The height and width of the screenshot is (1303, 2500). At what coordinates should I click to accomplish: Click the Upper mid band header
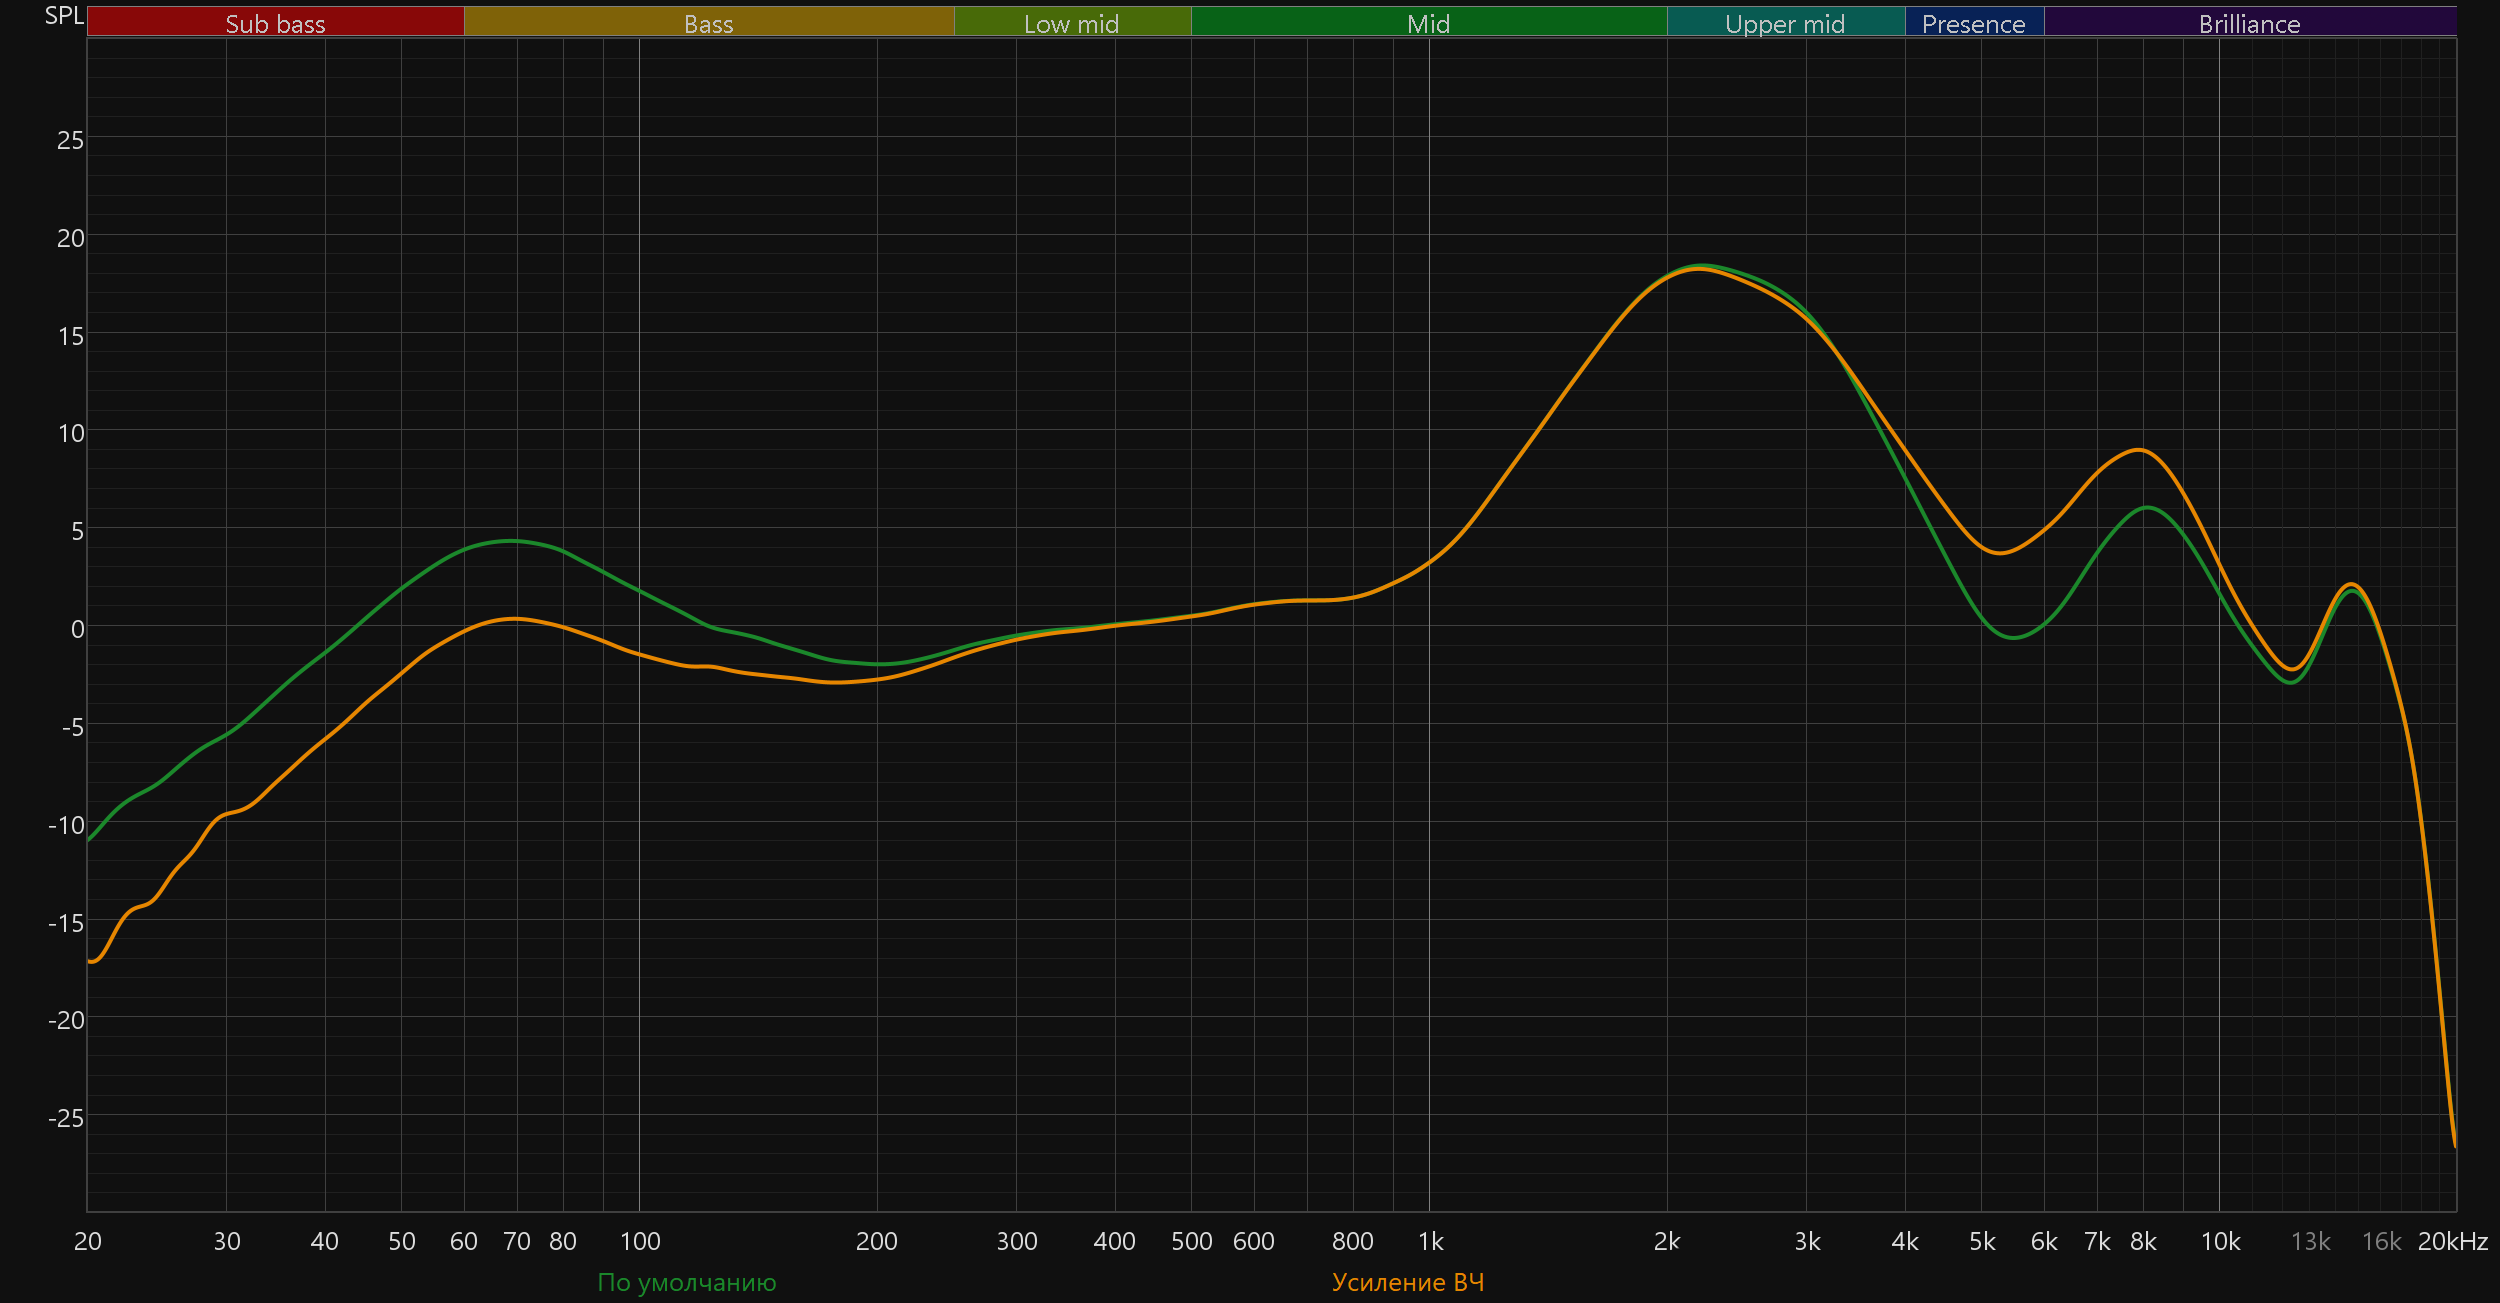tap(1785, 23)
